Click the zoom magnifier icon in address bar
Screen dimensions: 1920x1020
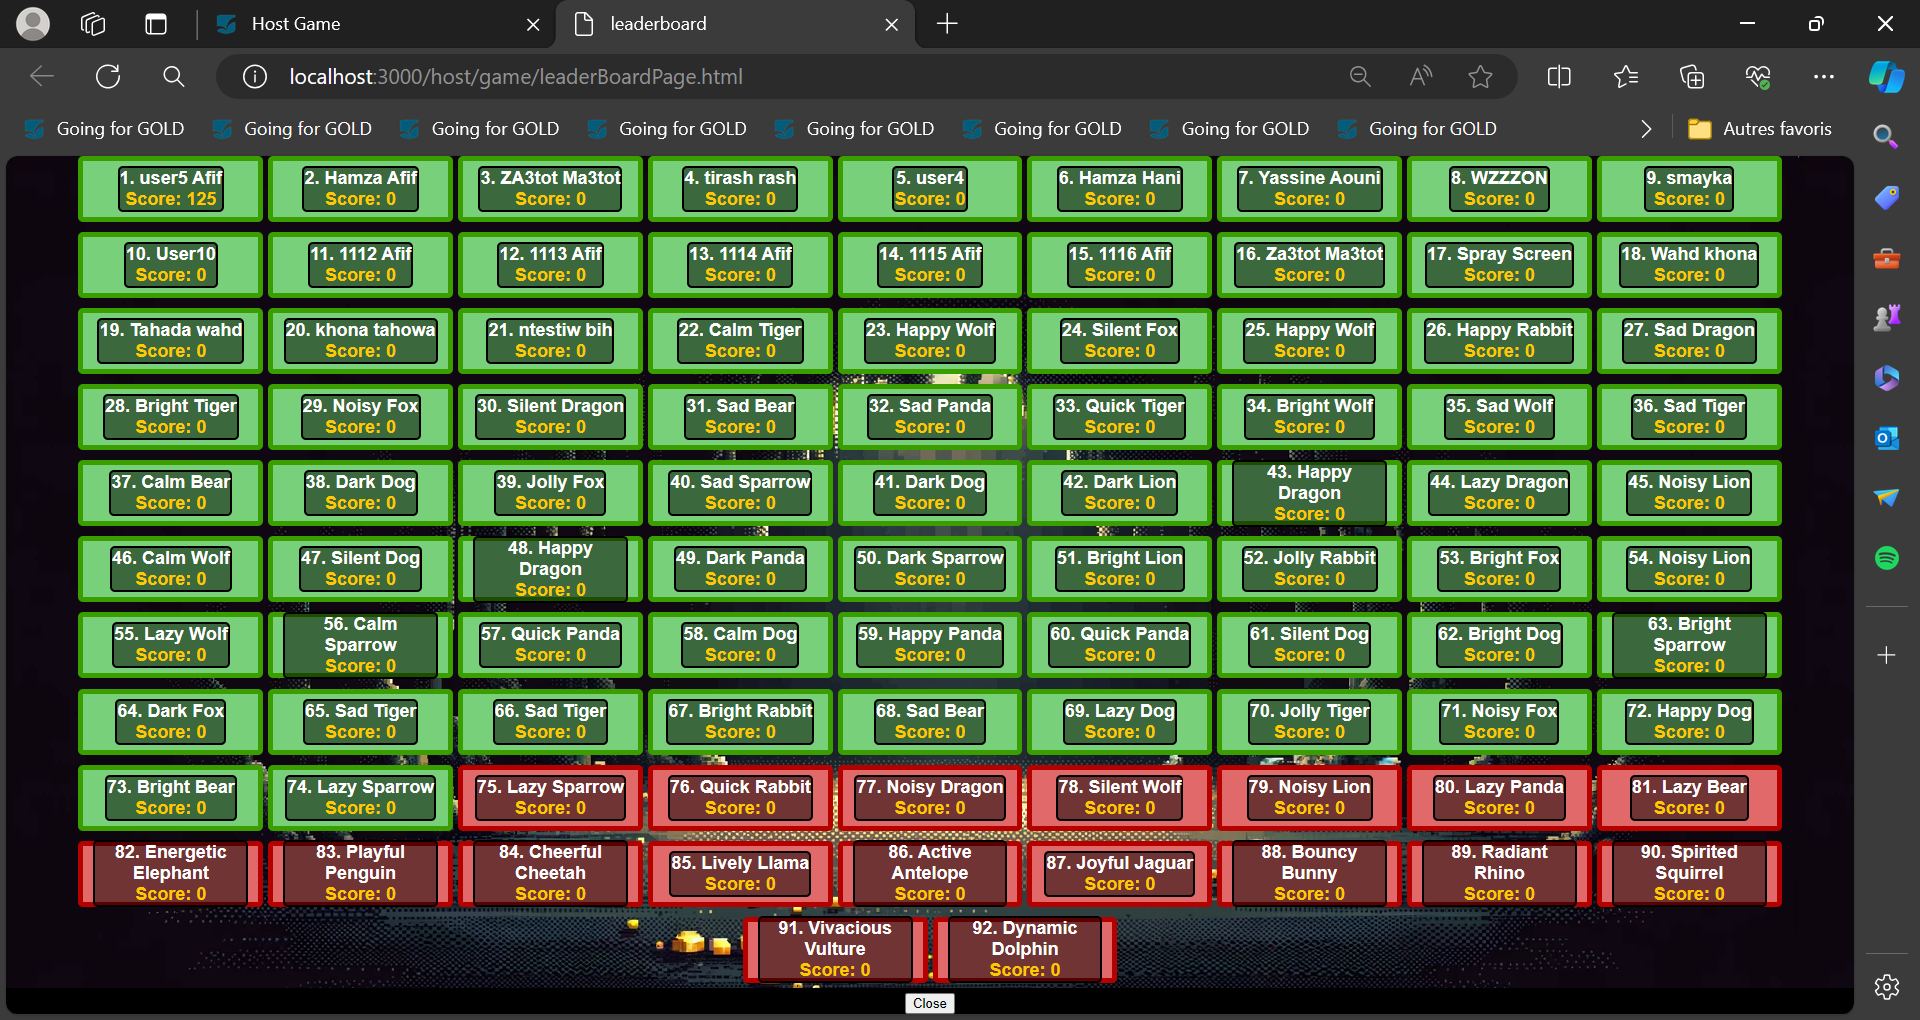1359,77
